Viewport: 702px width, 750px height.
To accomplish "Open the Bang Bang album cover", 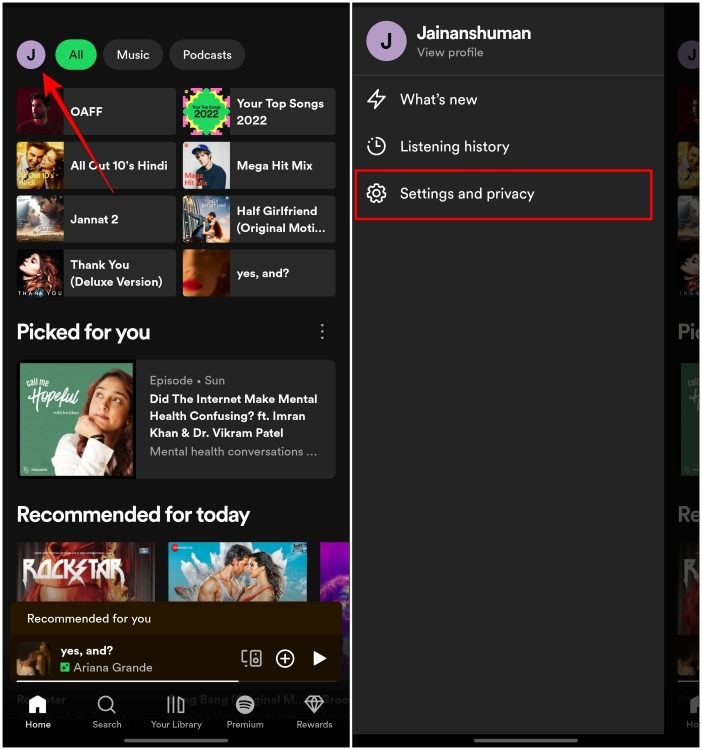I will tap(238, 572).
